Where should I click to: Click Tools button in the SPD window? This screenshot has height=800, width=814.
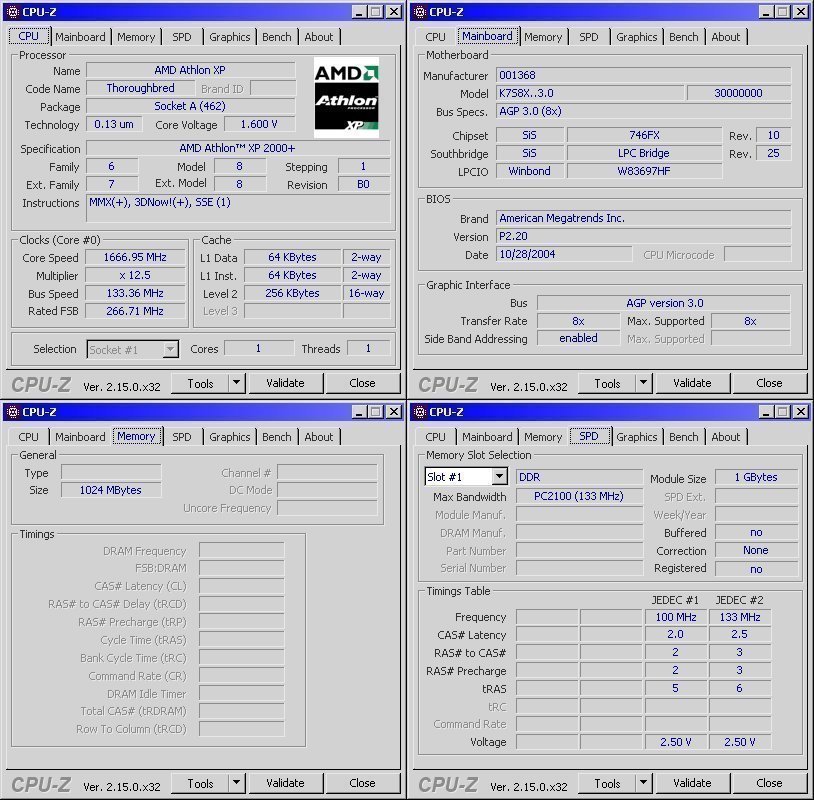point(607,783)
